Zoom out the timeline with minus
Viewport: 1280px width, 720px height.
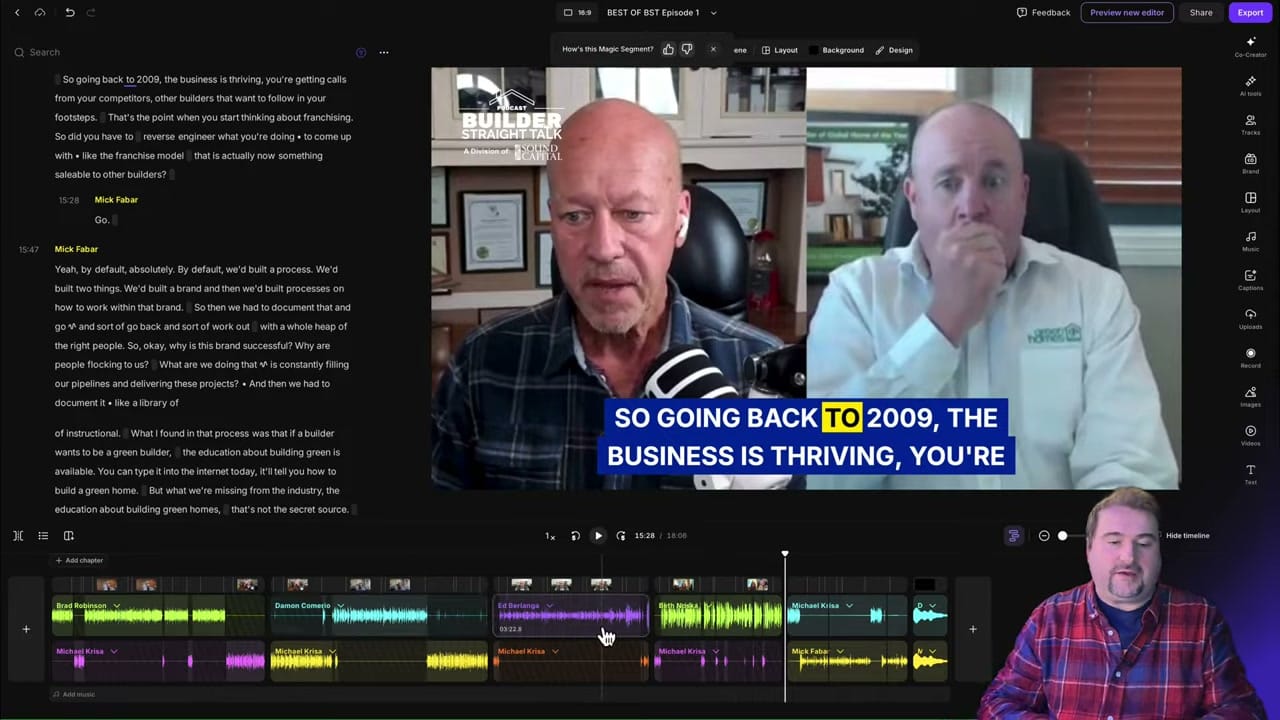coord(1044,536)
